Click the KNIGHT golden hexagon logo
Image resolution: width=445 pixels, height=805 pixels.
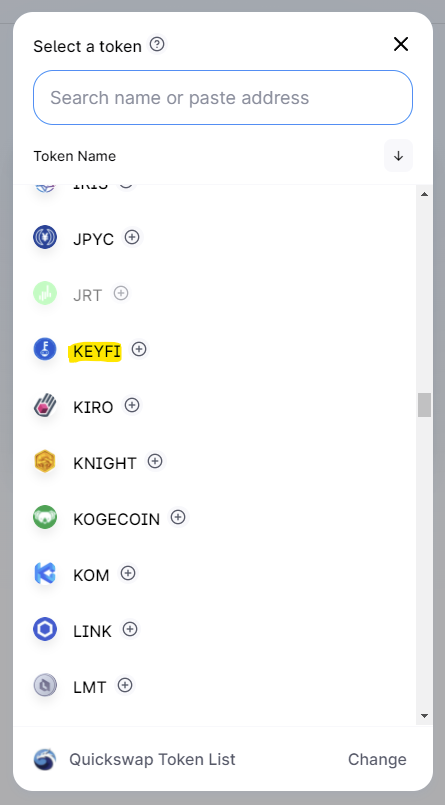click(45, 462)
